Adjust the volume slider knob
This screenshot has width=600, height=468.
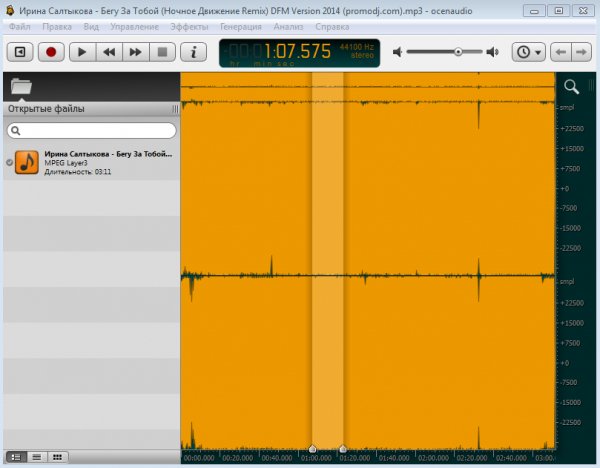pyautogui.click(x=458, y=52)
